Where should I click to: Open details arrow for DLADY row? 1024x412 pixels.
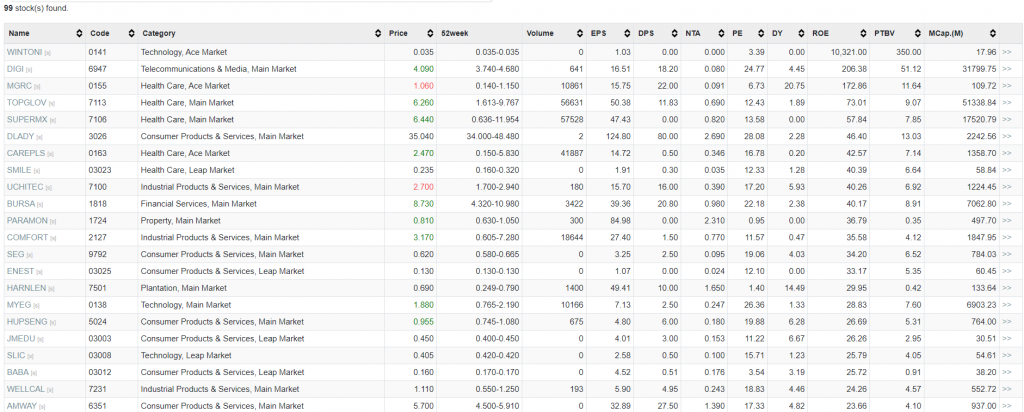pos(1006,136)
